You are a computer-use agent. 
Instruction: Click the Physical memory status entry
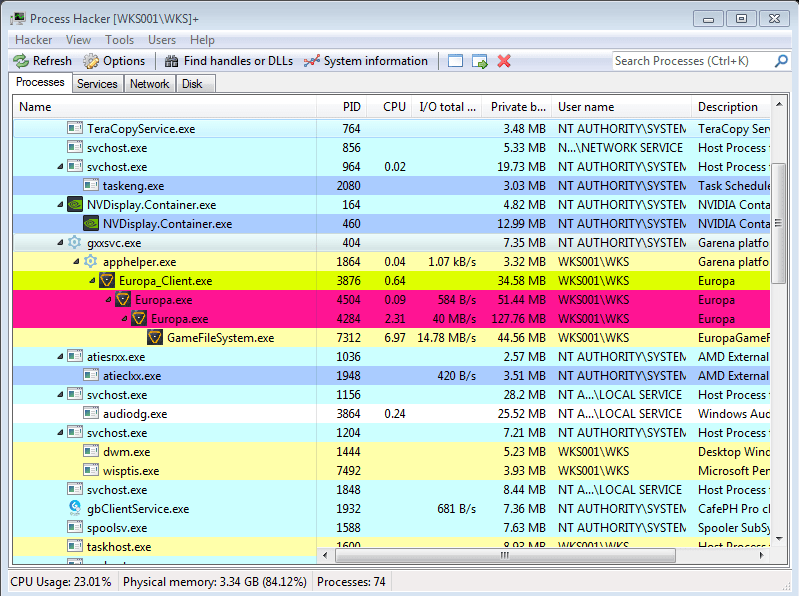[215, 582]
